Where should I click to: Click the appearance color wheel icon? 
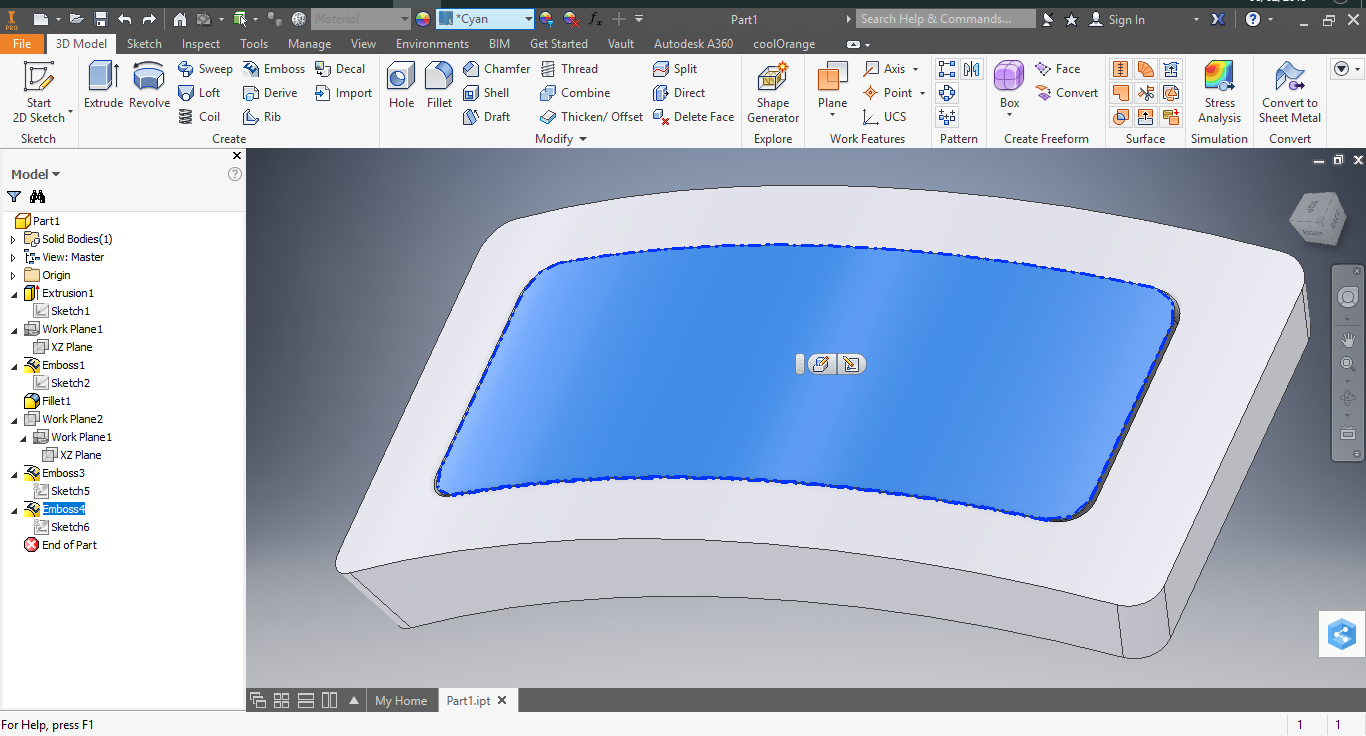click(x=422, y=19)
